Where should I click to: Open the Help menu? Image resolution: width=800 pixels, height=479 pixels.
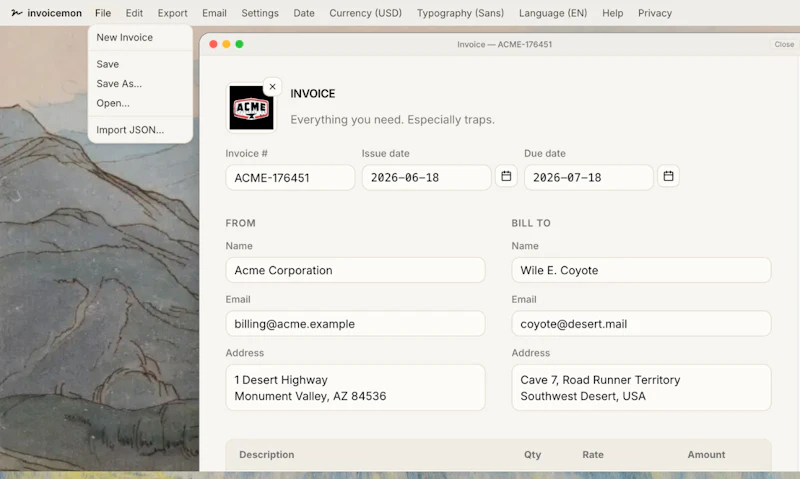(612, 13)
